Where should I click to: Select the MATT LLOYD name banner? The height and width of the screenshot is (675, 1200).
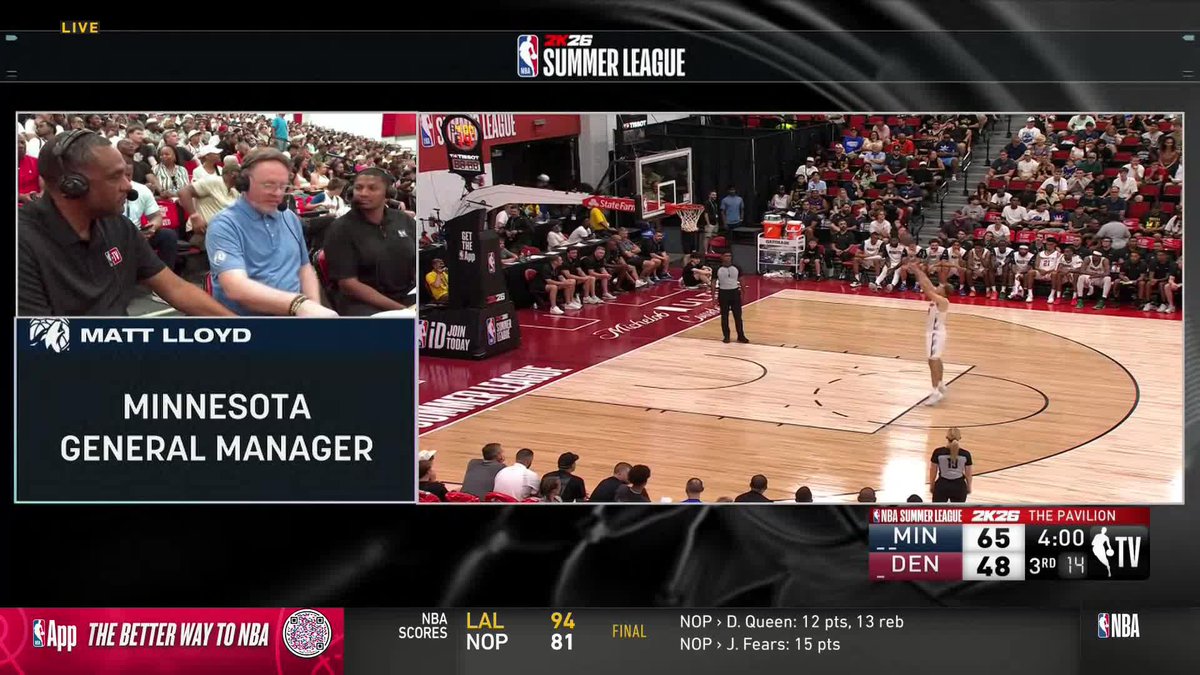(216, 335)
